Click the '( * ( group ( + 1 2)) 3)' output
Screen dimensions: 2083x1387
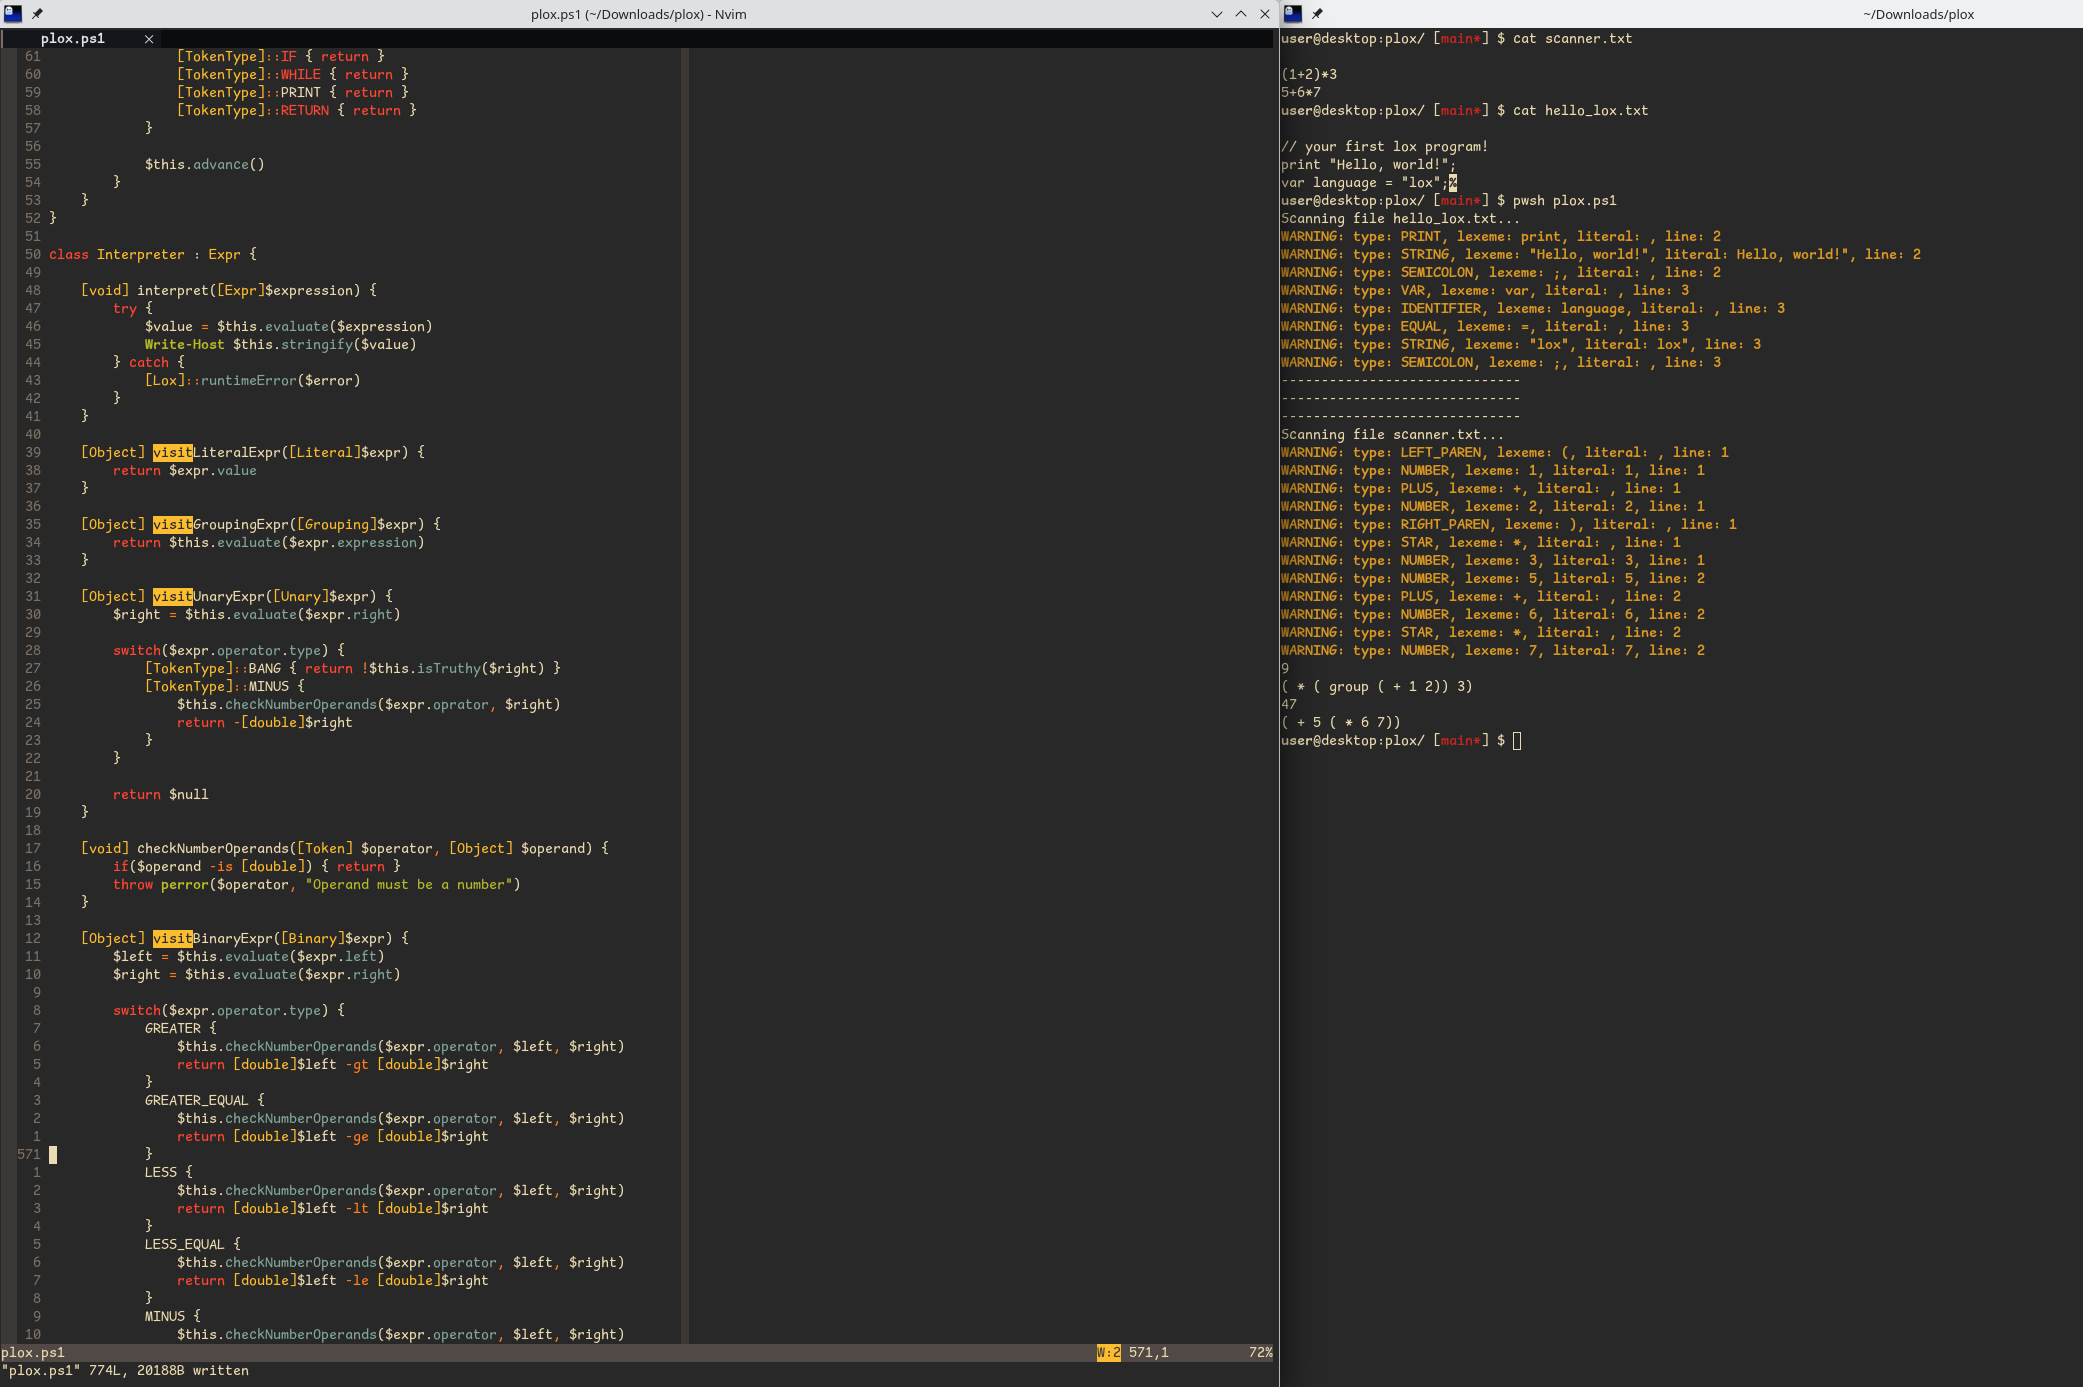[1377, 687]
